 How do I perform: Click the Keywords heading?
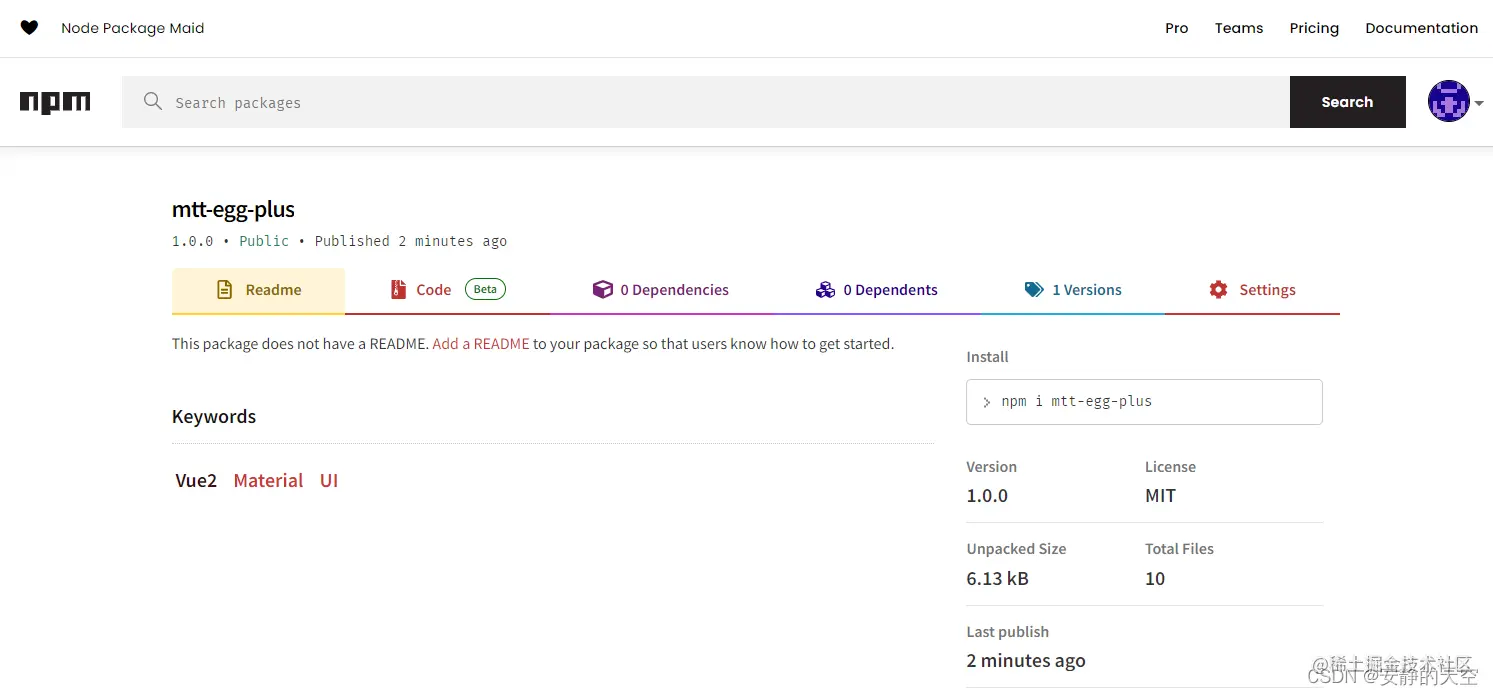(214, 417)
